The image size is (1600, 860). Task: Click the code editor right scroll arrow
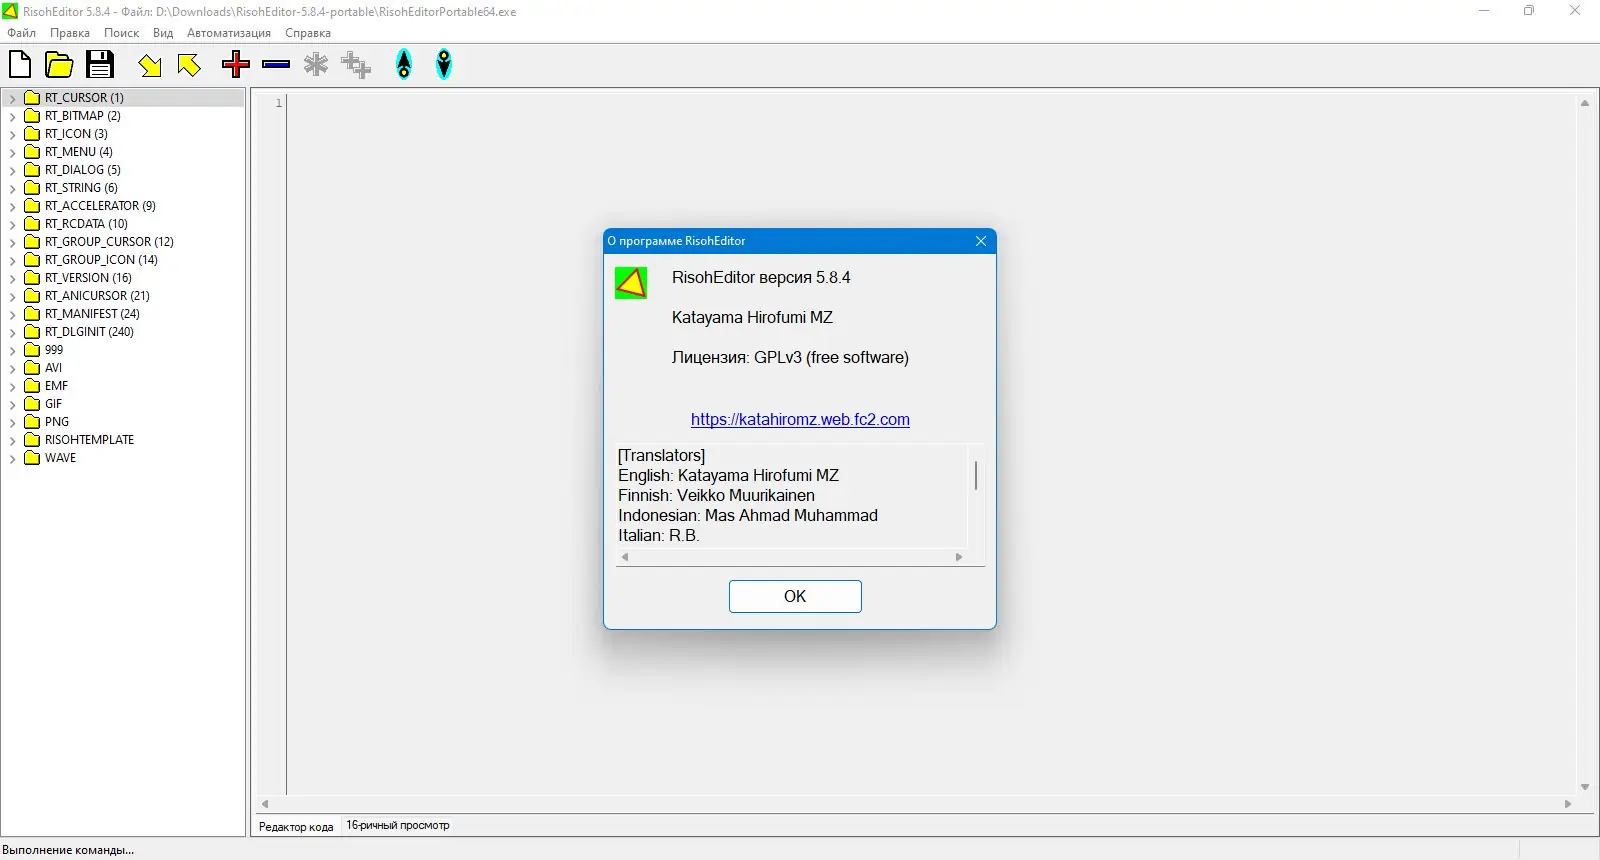(x=1568, y=804)
